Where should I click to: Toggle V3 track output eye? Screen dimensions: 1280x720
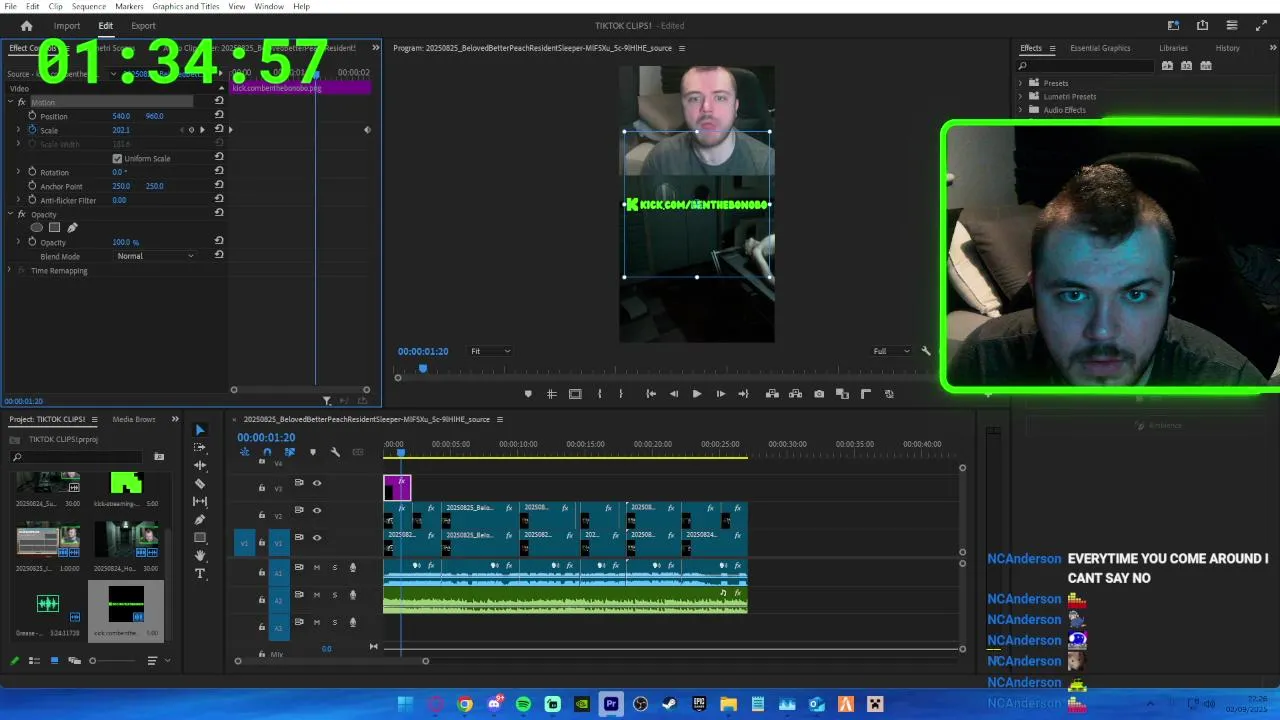click(317, 483)
